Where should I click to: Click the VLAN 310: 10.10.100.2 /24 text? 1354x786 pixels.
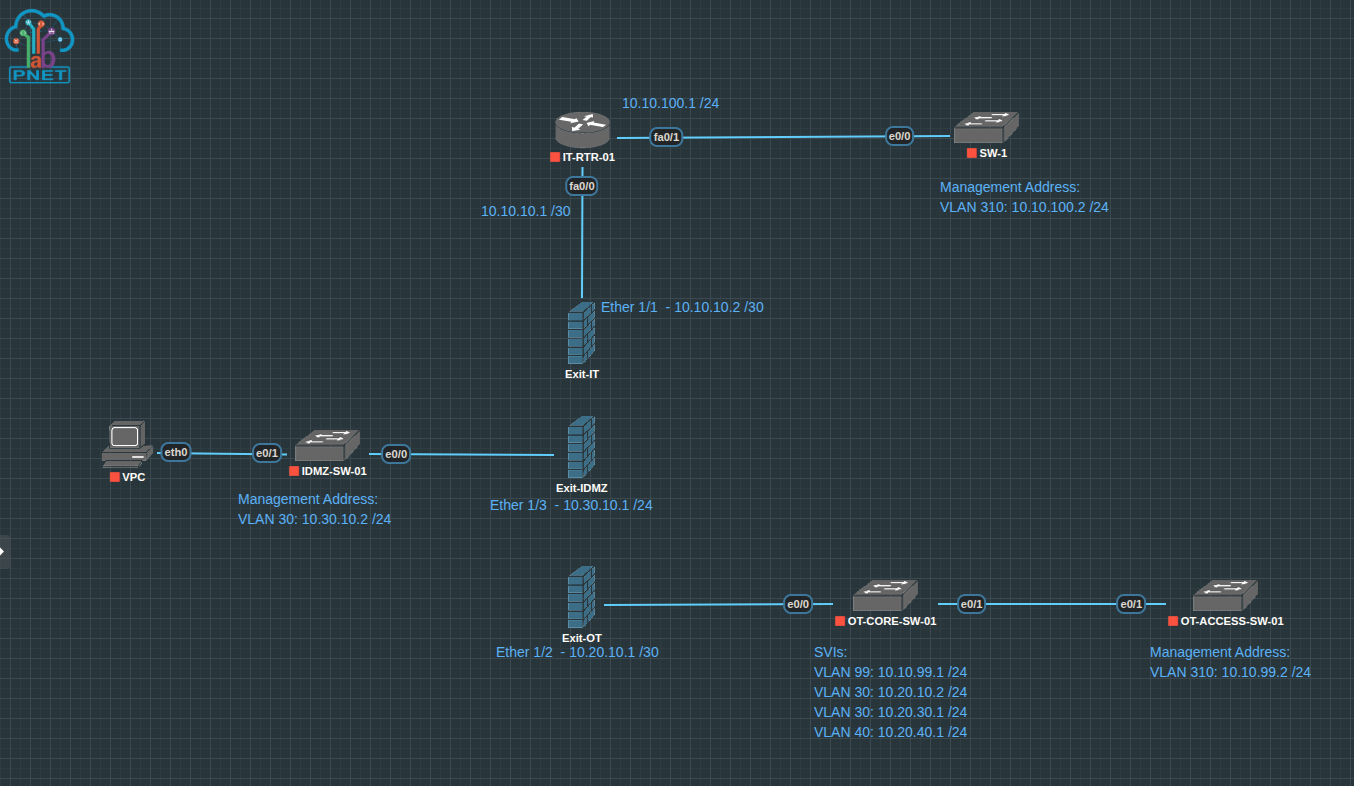click(1024, 207)
